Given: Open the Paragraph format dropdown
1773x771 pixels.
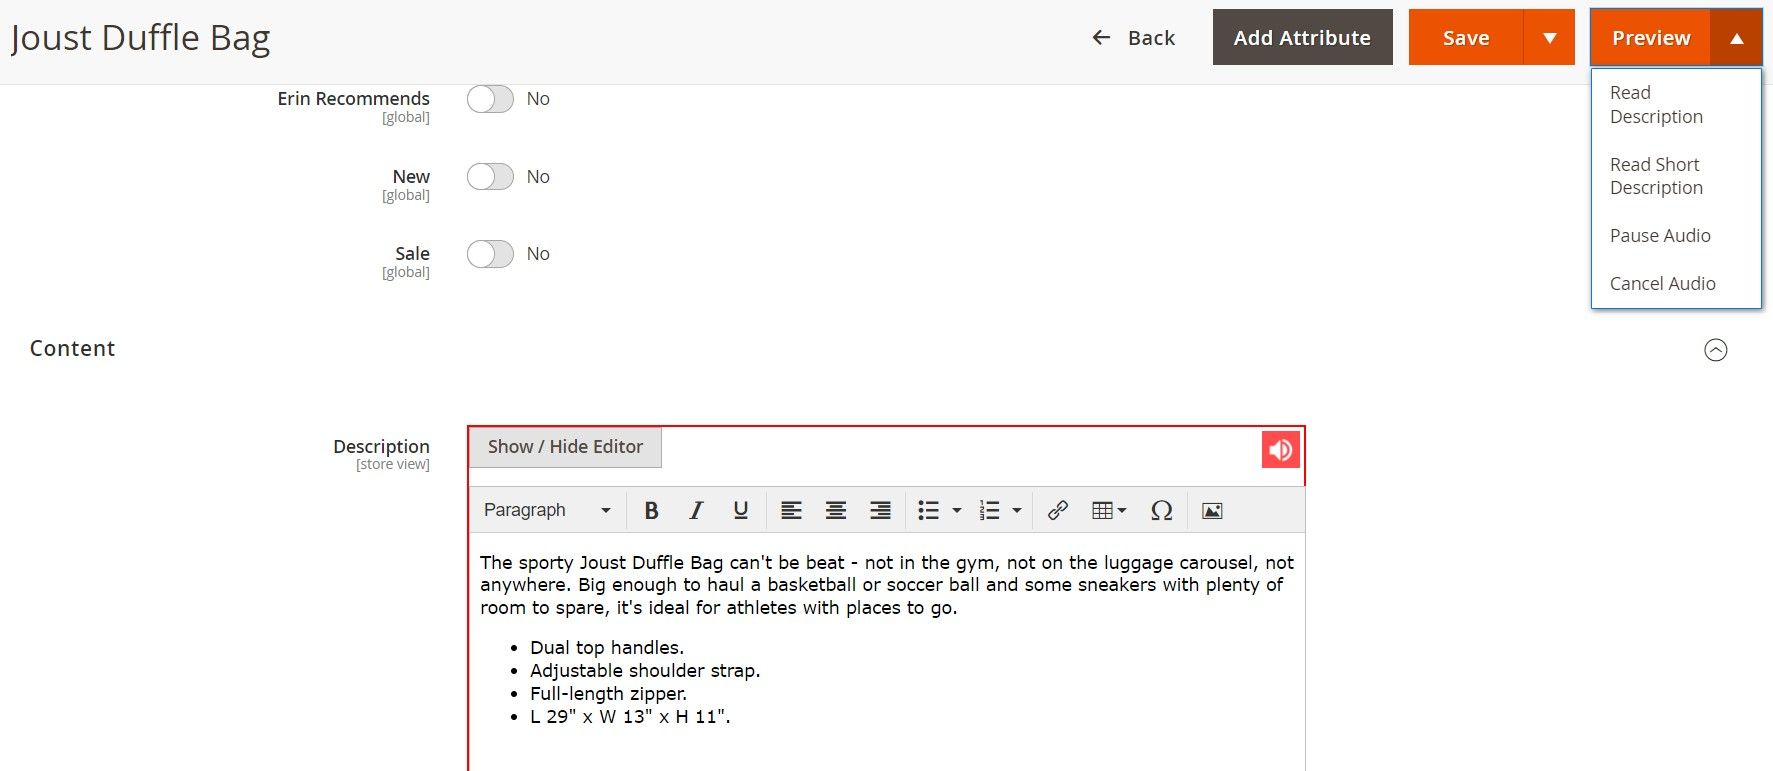Looking at the screenshot, I should 546,510.
